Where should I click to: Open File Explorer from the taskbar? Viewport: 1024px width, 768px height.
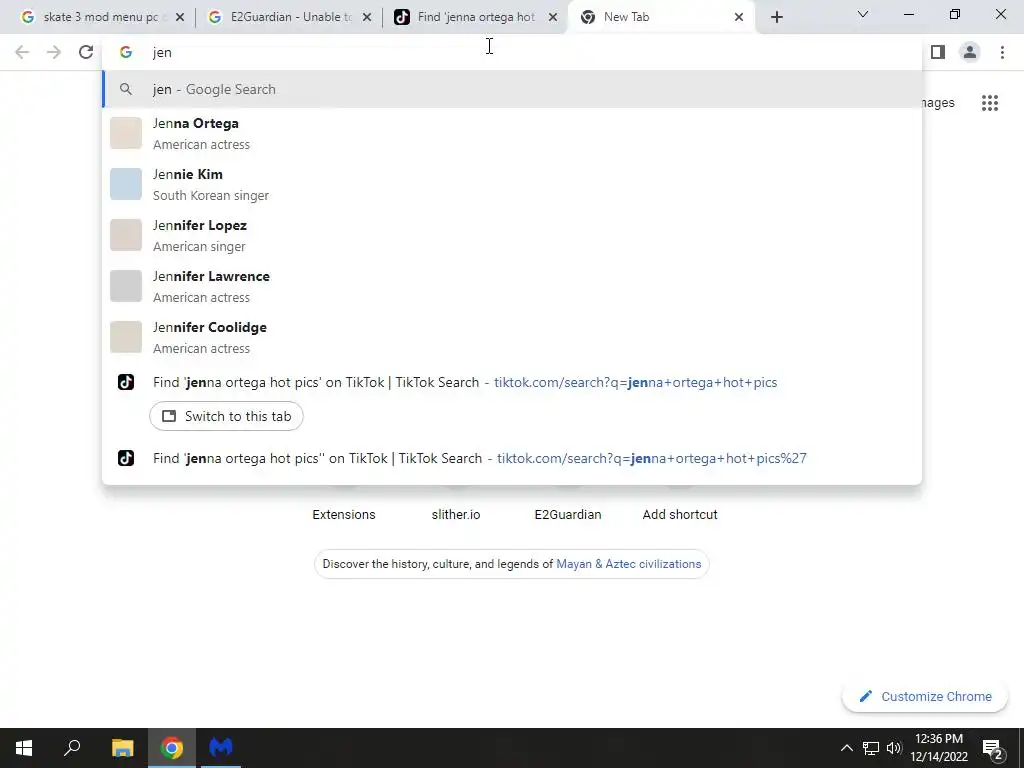[122, 748]
